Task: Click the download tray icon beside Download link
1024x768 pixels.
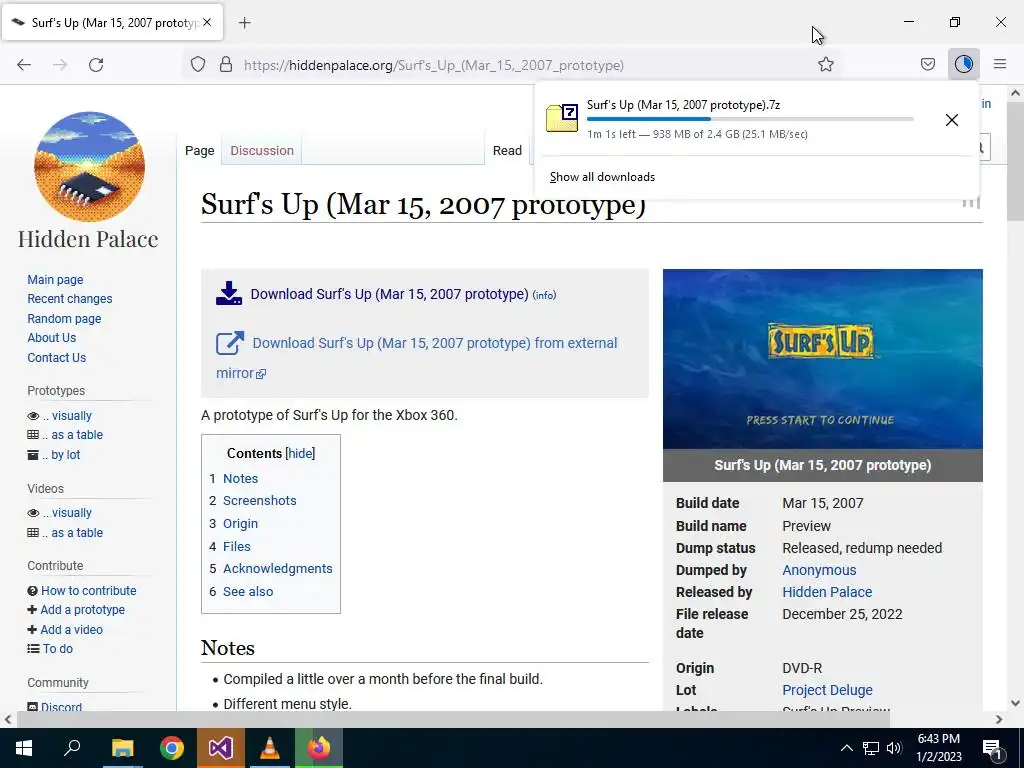Action: pyautogui.click(x=229, y=294)
